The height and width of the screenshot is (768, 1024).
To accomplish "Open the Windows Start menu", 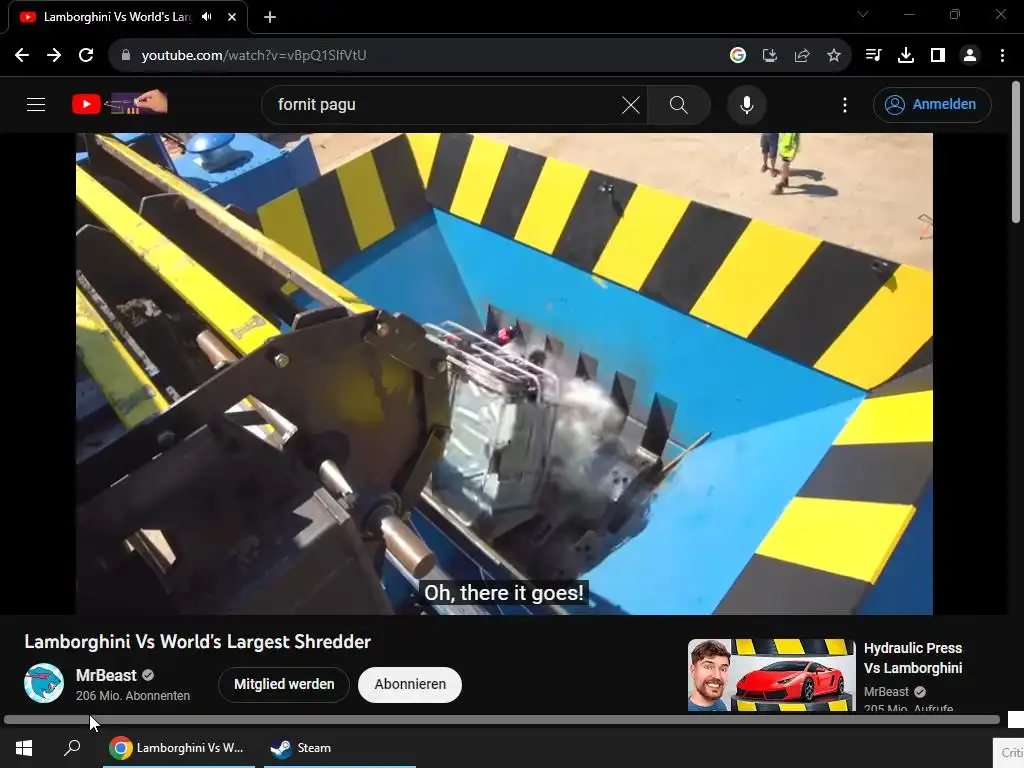I will click(24, 748).
